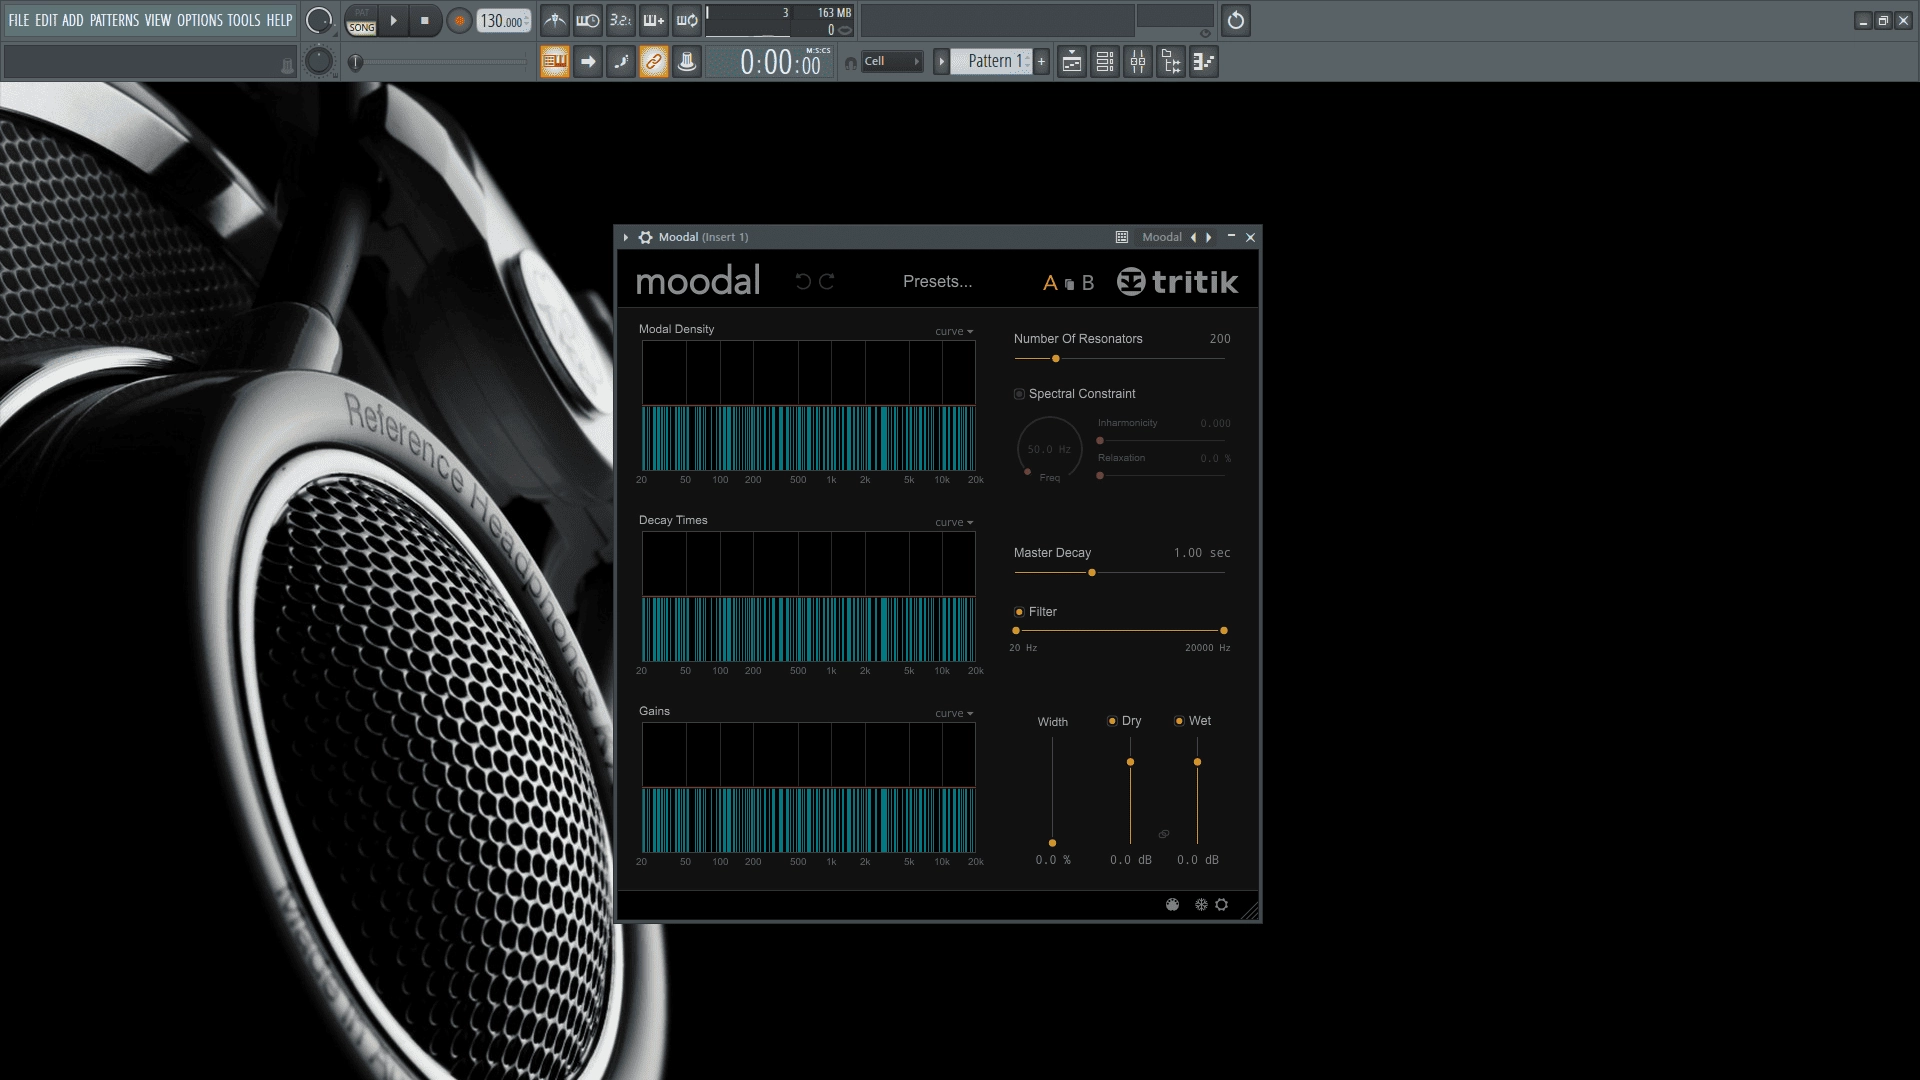Toggle the Filter checkbox
Image resolution: width=1920 pixels, height=1080 pixels.
tap(1019, 612)
